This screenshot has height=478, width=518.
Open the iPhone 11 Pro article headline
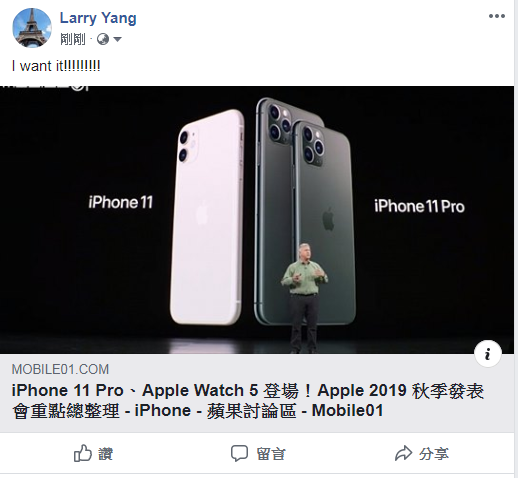247,400
